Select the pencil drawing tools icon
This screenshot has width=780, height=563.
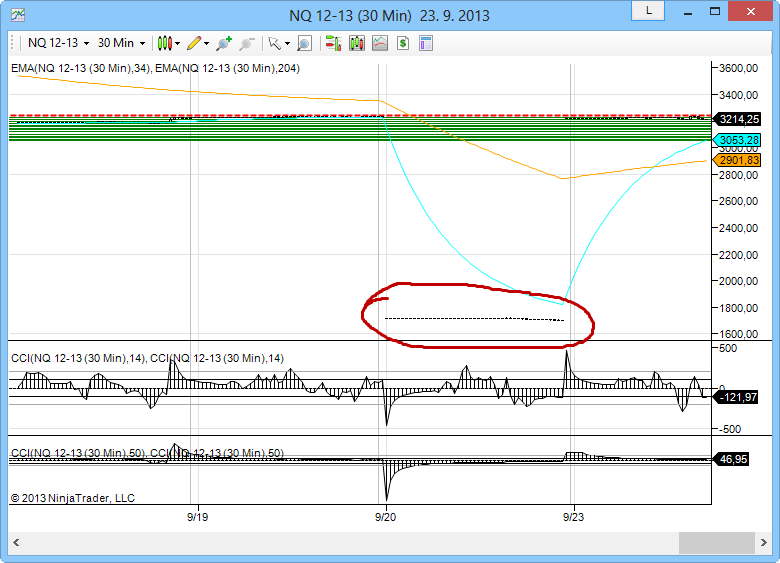(194, 43)
